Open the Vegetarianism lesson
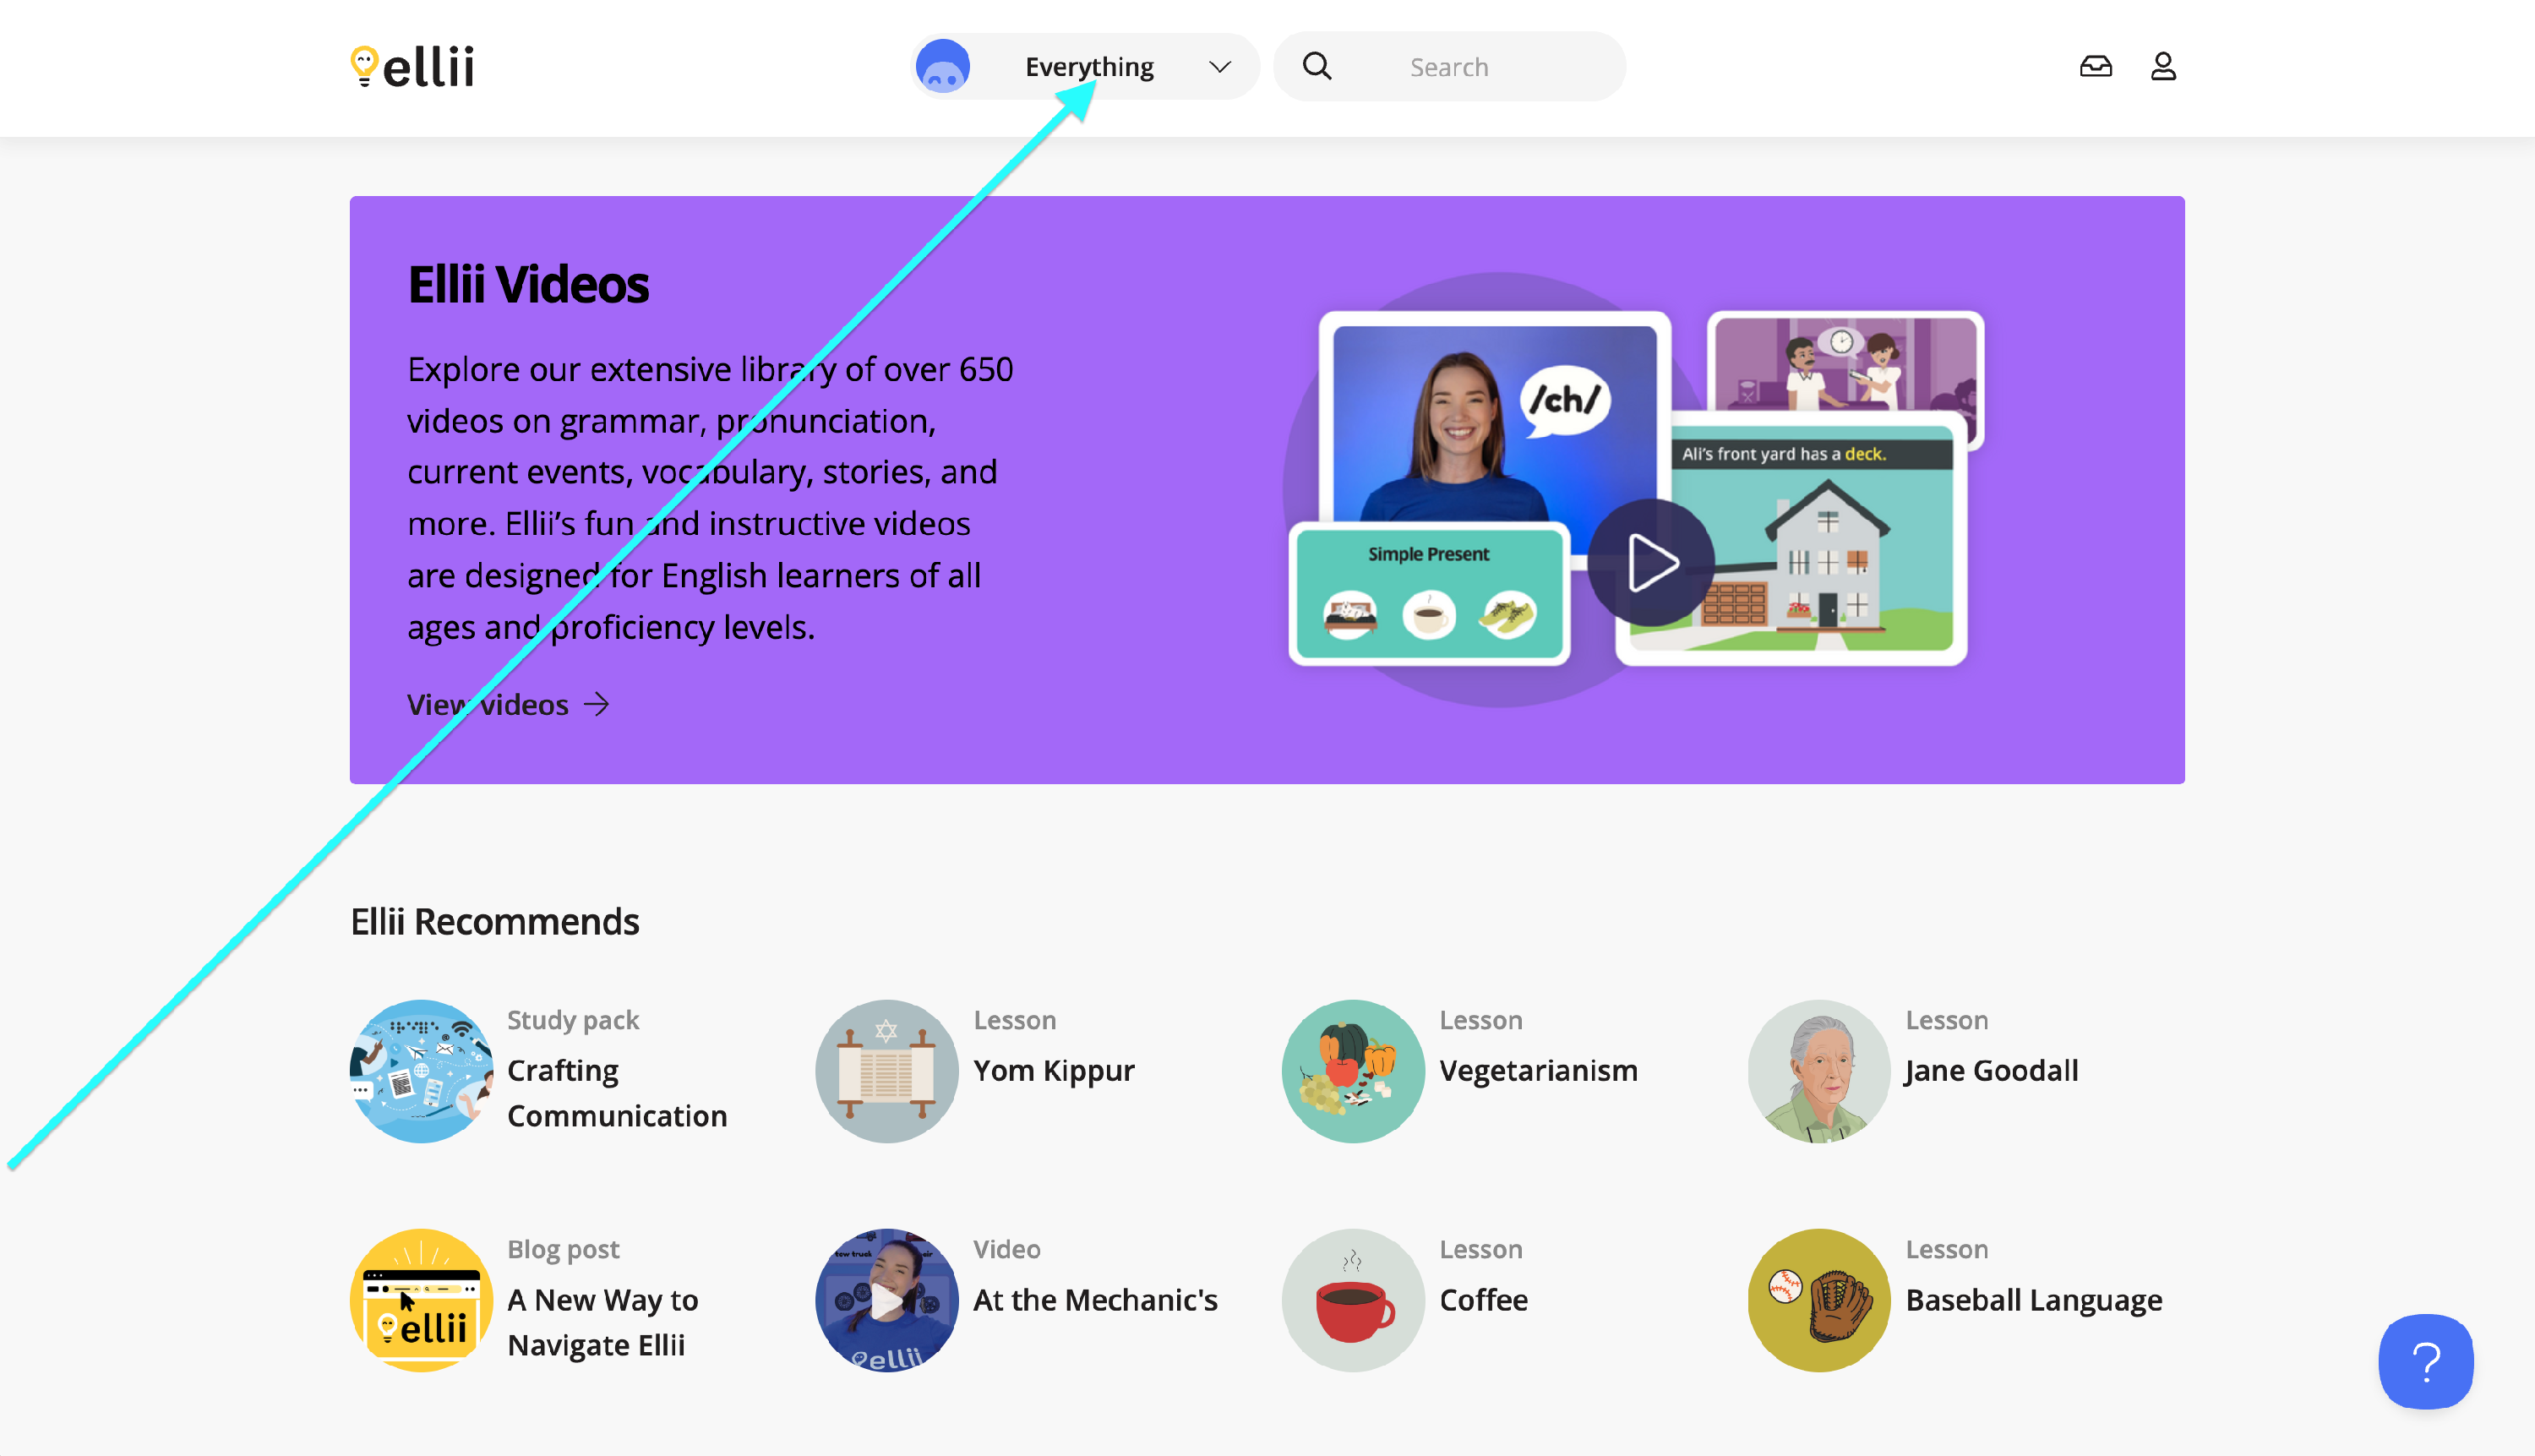2535x1456 pixels. [x=1538, y=1070]
